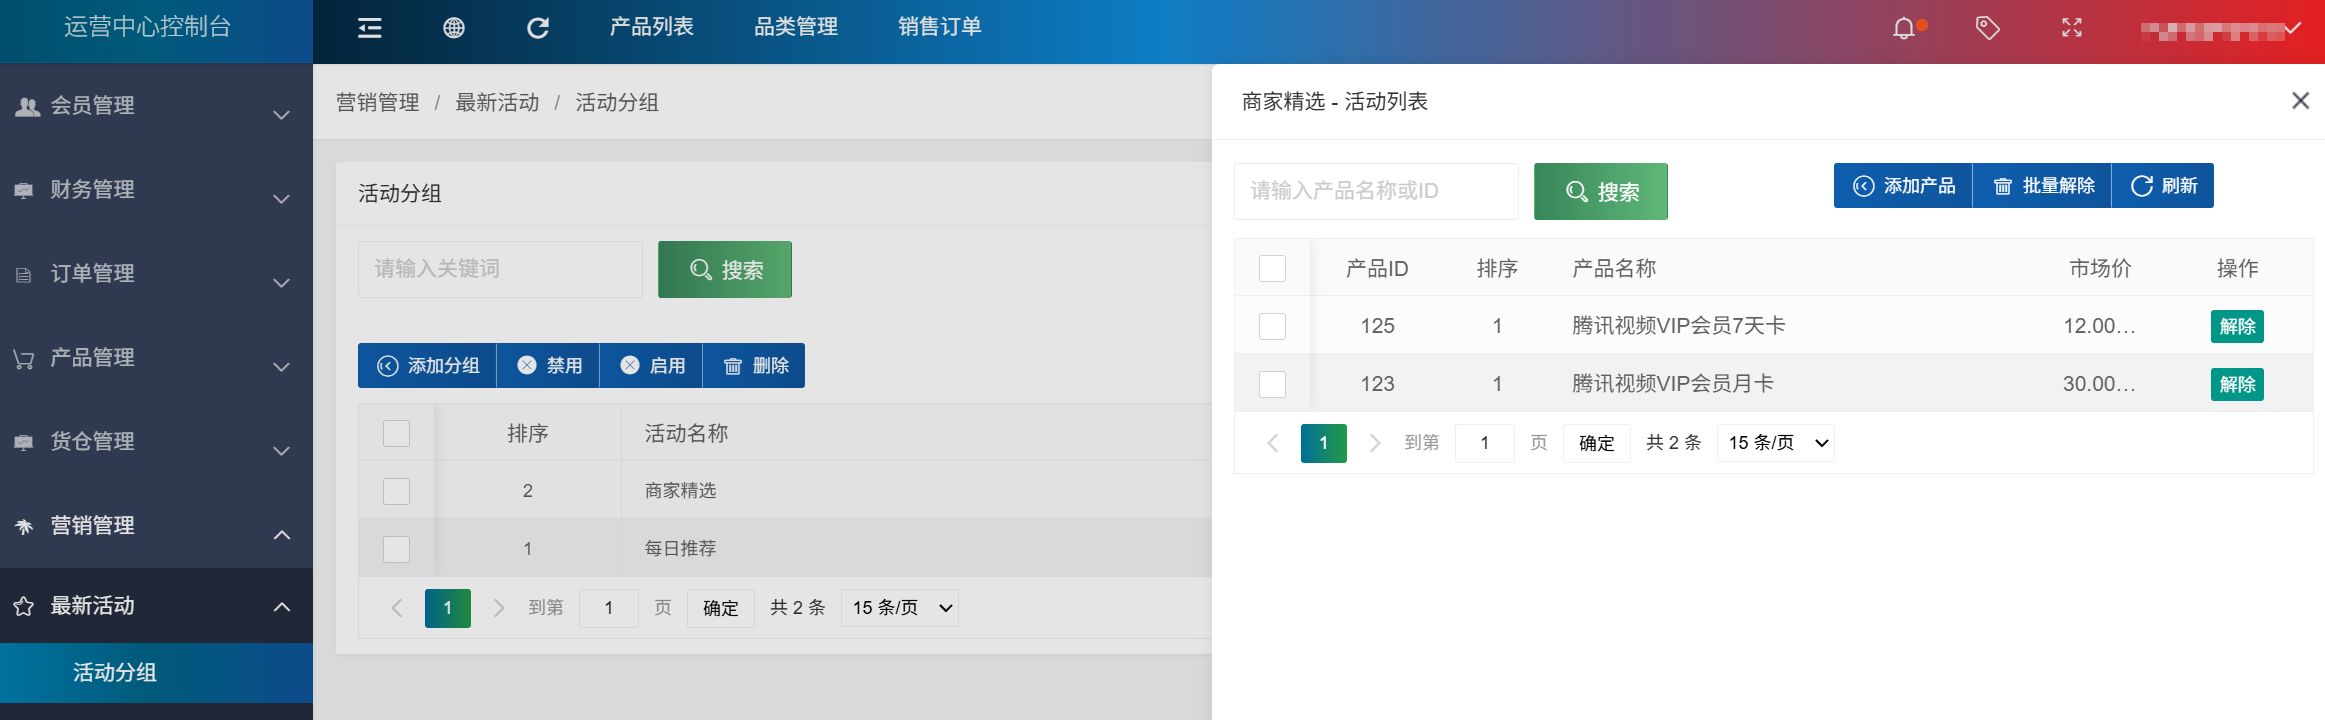The image size is (2325, 720).
Task: Click 批量解除 trash button
Action: (2042, 186)
